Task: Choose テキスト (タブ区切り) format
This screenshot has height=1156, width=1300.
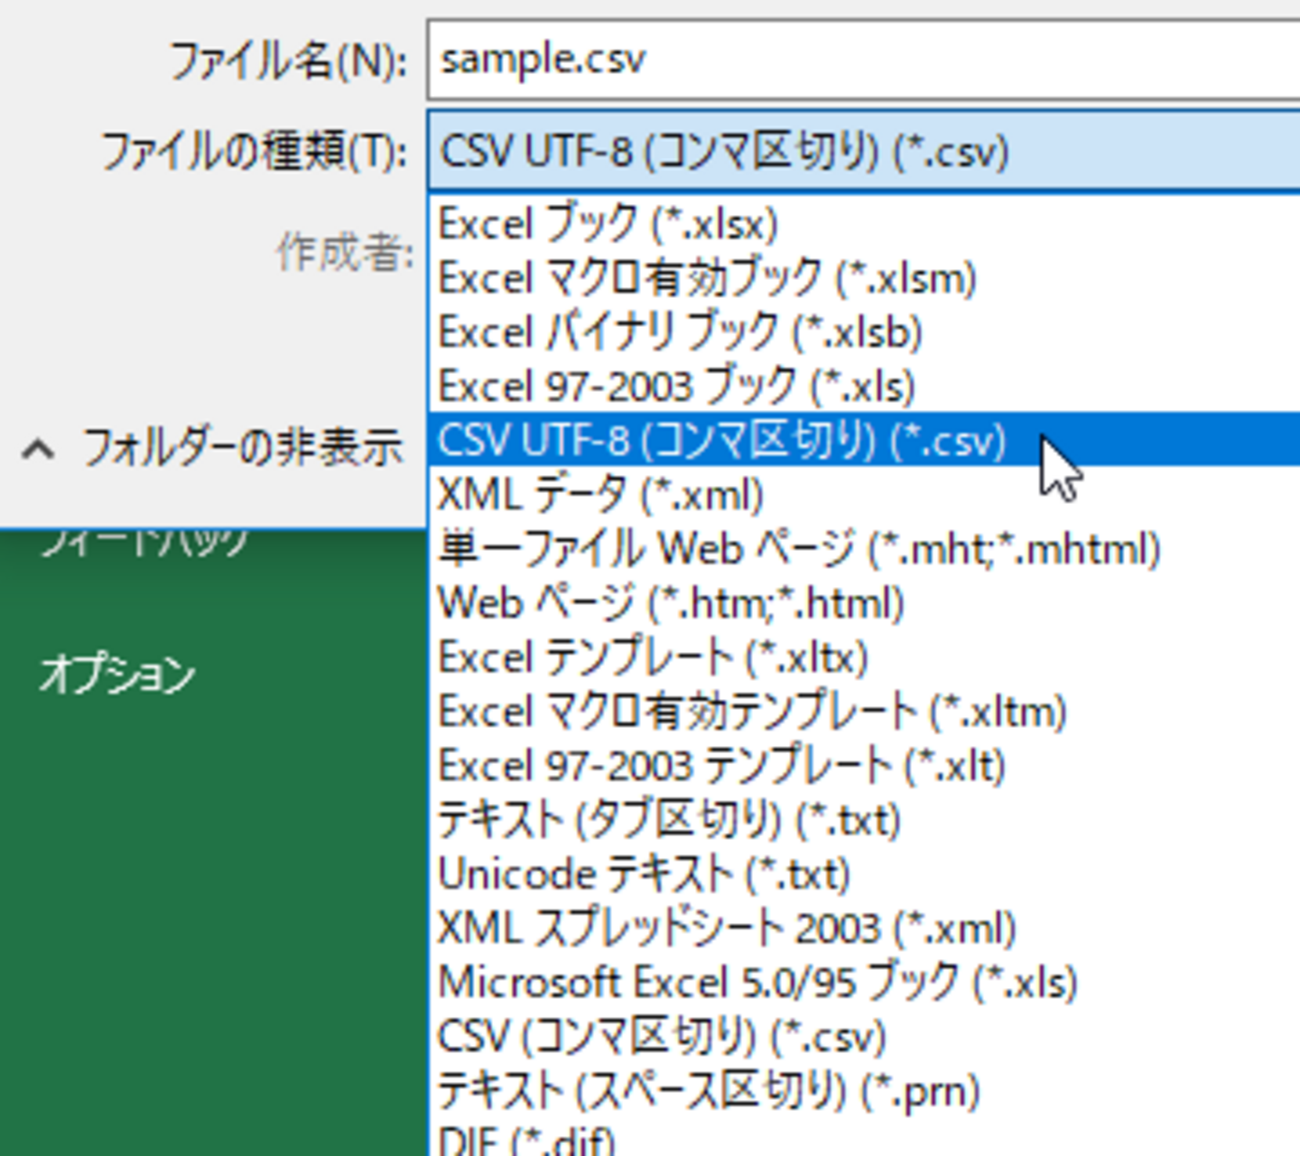Action: coord(670,819)
